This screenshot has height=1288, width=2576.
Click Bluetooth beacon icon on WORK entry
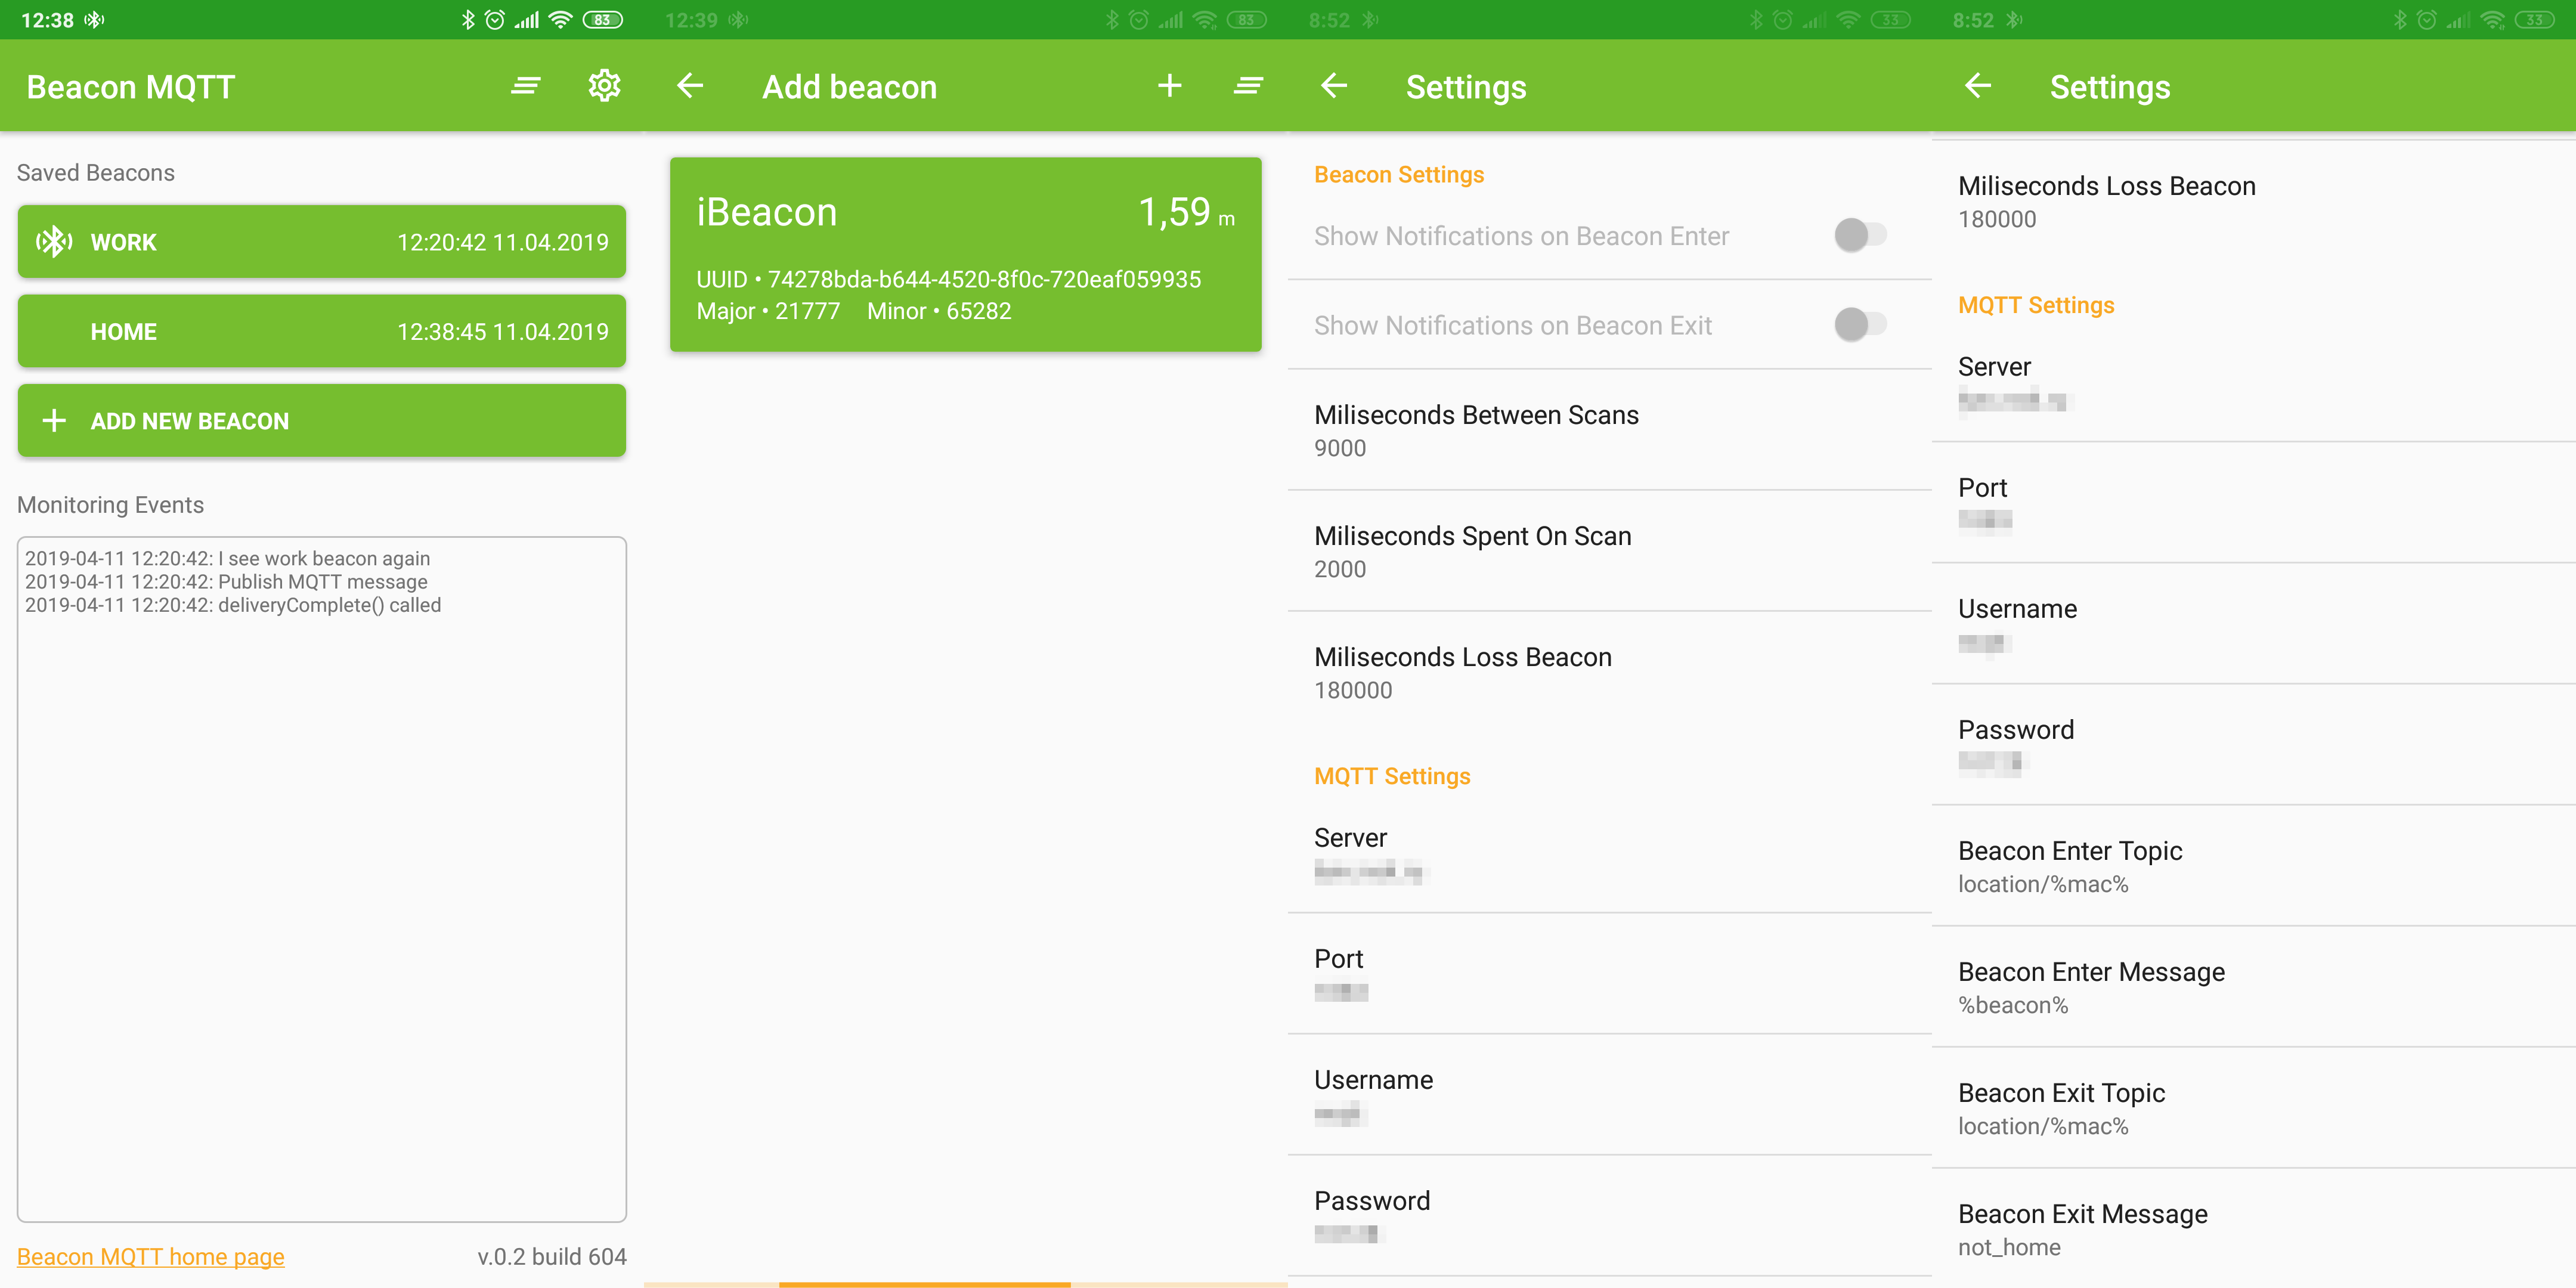(54, 241)
